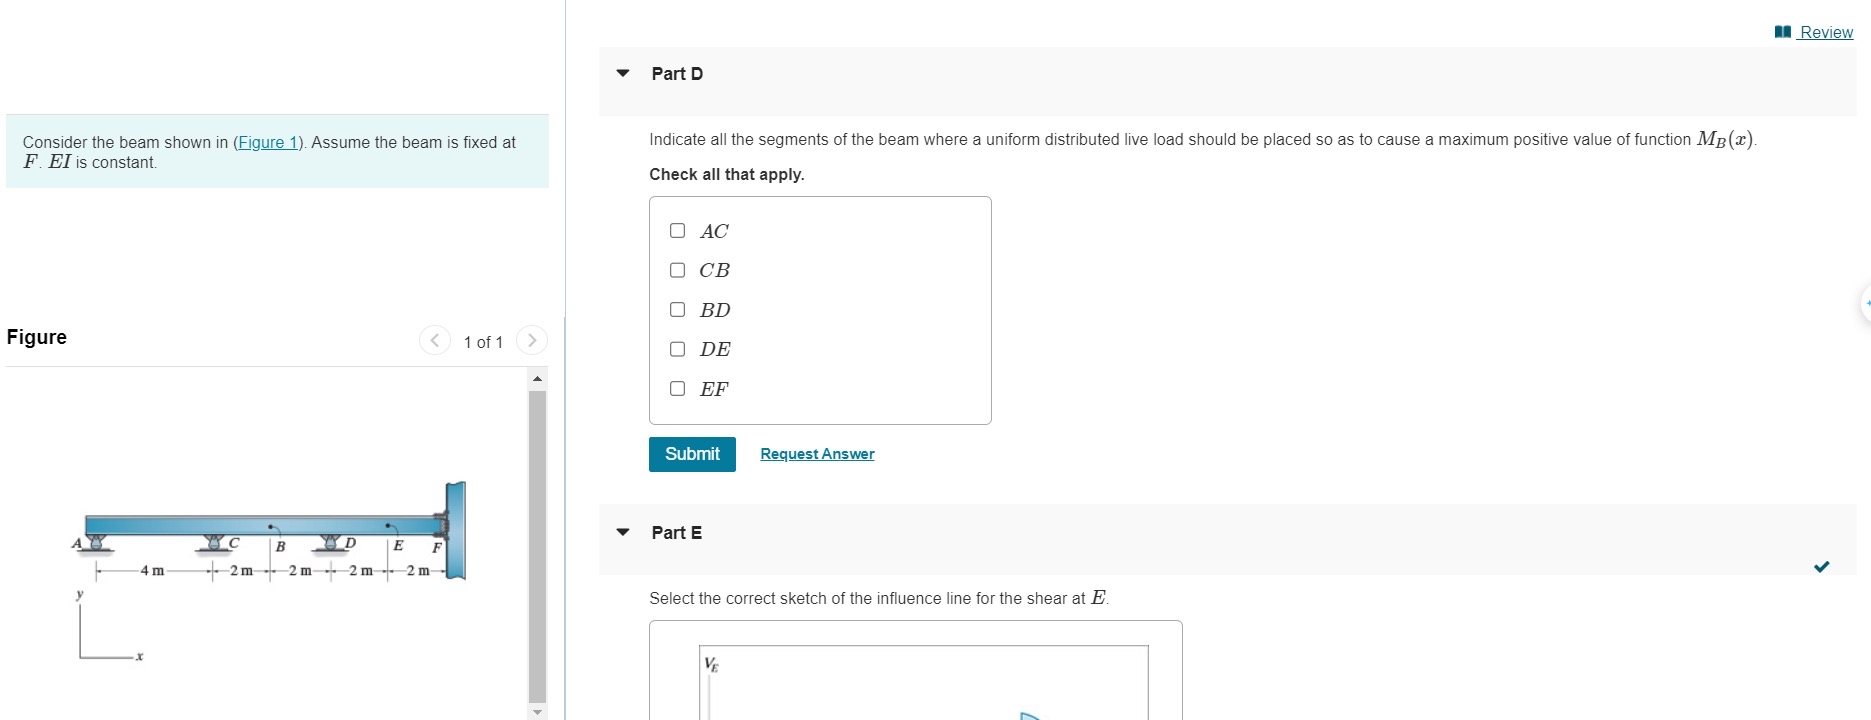Image resolution: width=1871 pixels, height=720 pixels.
Task: Click the green checkmark on Part E
Action: [x=1821, y=566]
